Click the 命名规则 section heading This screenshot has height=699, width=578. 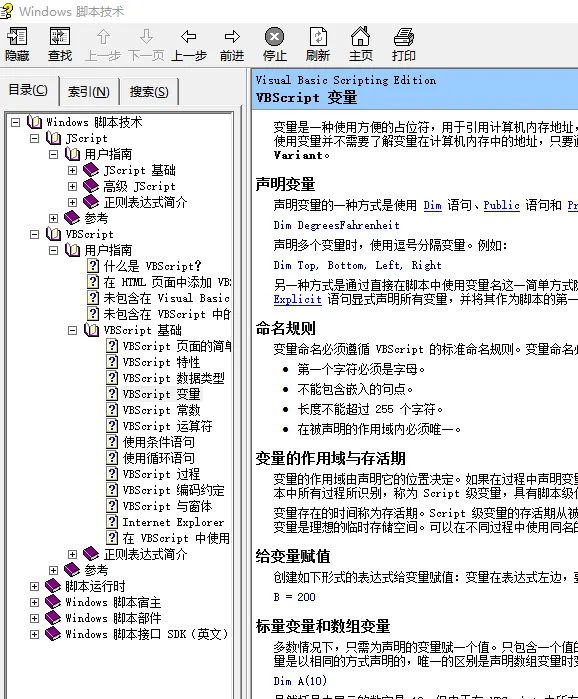pyautogui.click(x=285, y=328)
